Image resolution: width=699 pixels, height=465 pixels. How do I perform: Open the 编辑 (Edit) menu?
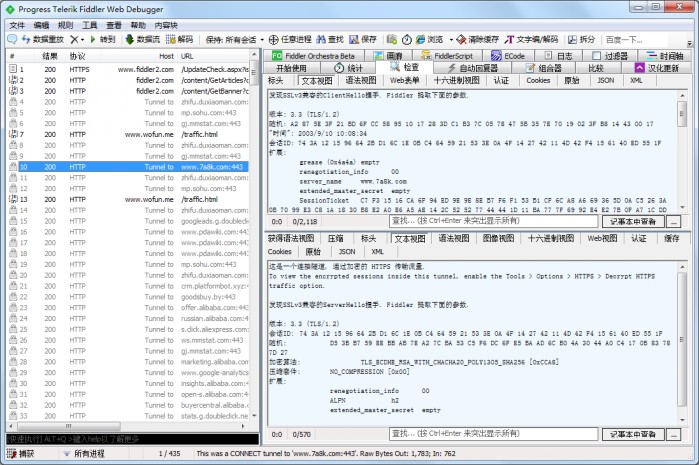41,25
